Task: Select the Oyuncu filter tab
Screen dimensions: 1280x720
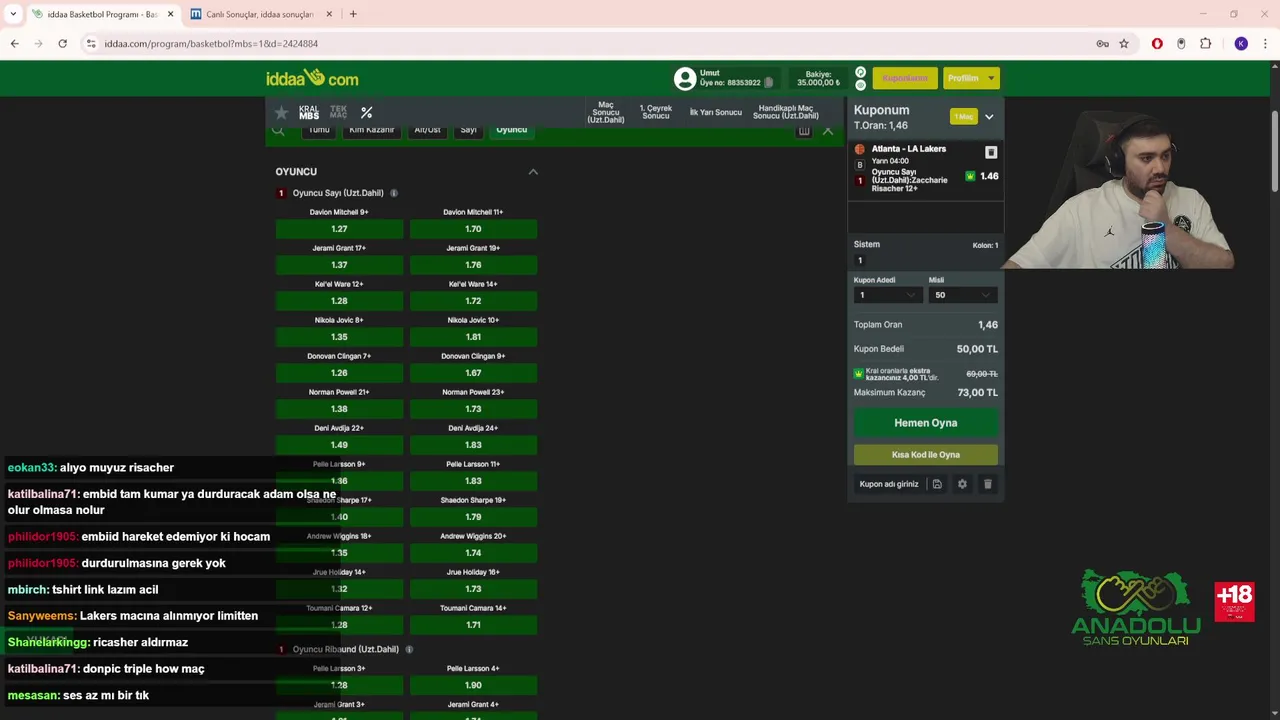Action: [x=511, y=130]
